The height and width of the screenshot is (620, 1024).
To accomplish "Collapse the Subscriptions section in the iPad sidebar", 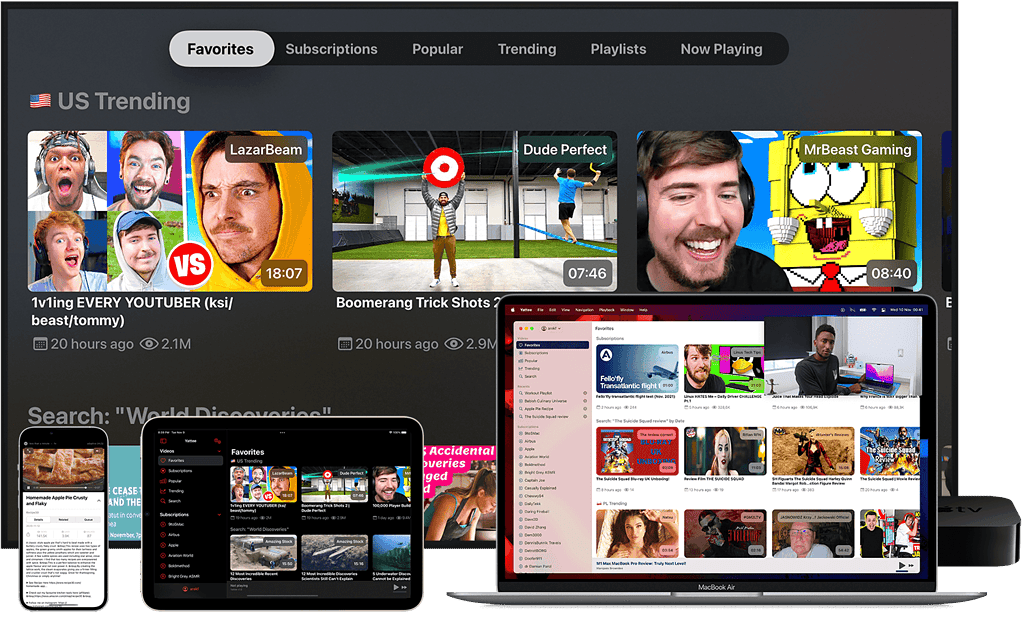I will (x=220, y=514).
